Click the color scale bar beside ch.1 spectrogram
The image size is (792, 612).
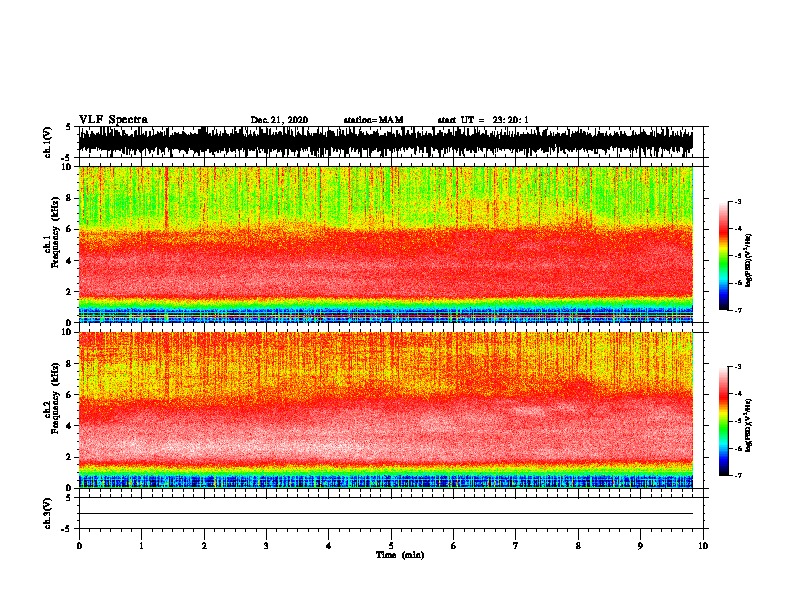point(723,256)
